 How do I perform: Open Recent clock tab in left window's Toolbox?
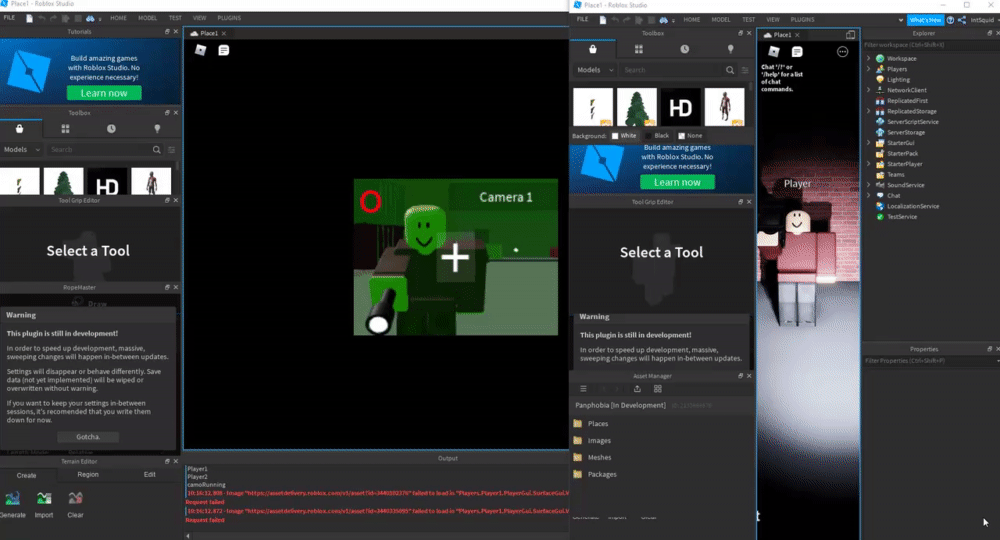click(111, 129)
